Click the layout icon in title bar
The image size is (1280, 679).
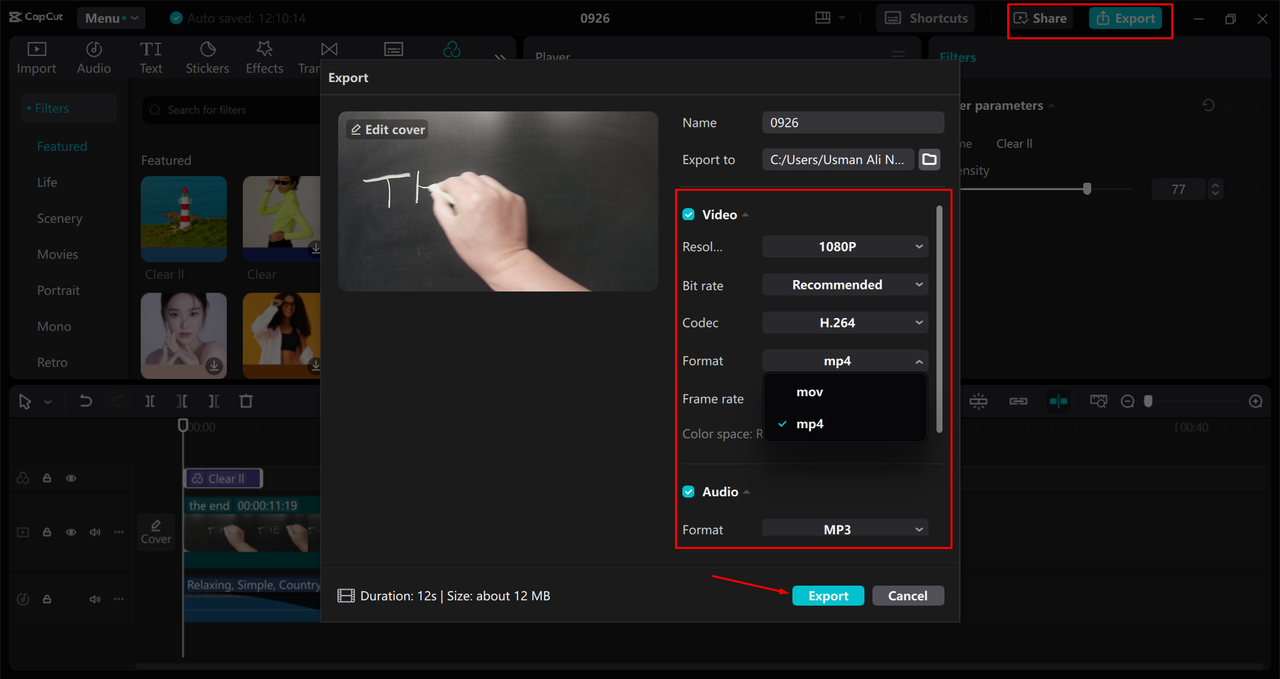click(x=823, y=18)
